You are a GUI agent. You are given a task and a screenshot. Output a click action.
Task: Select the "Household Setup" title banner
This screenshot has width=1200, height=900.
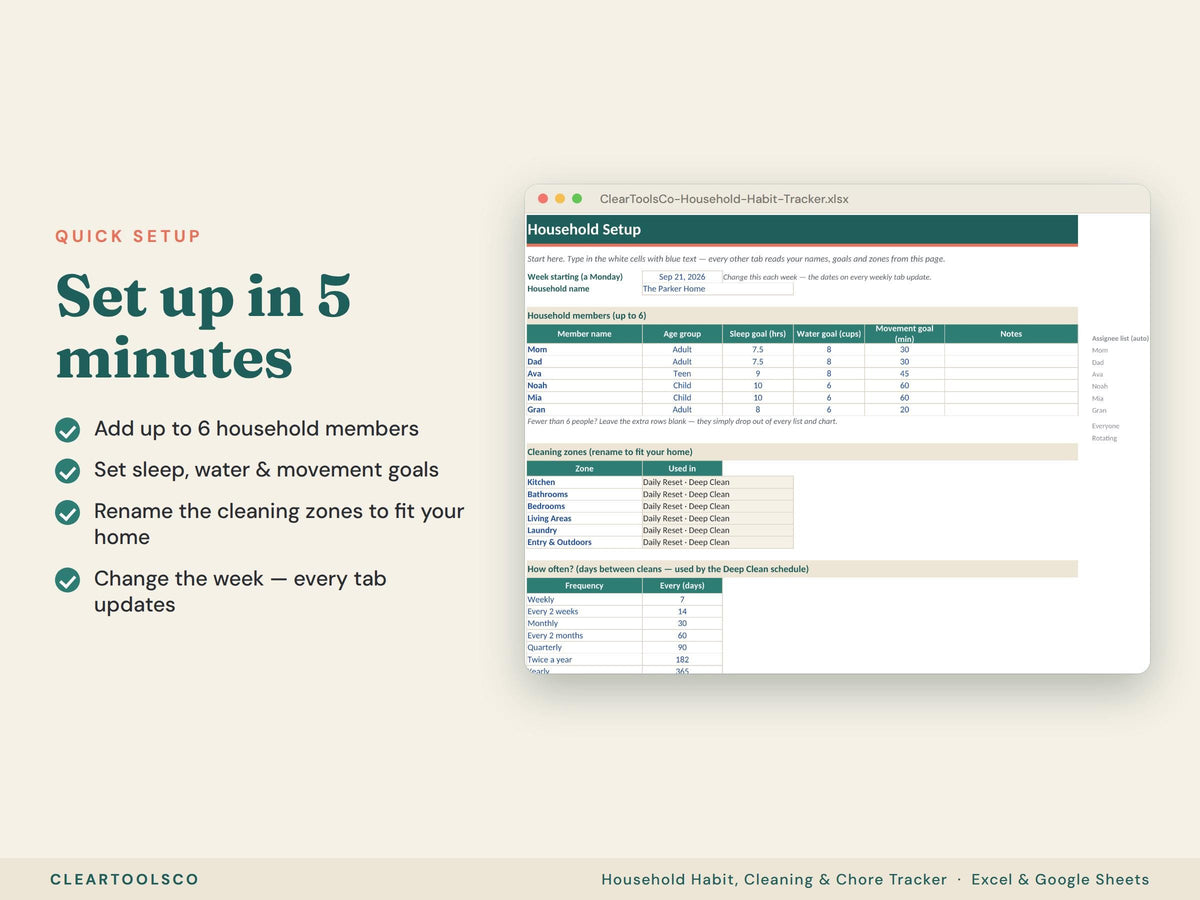click(802, 229)
